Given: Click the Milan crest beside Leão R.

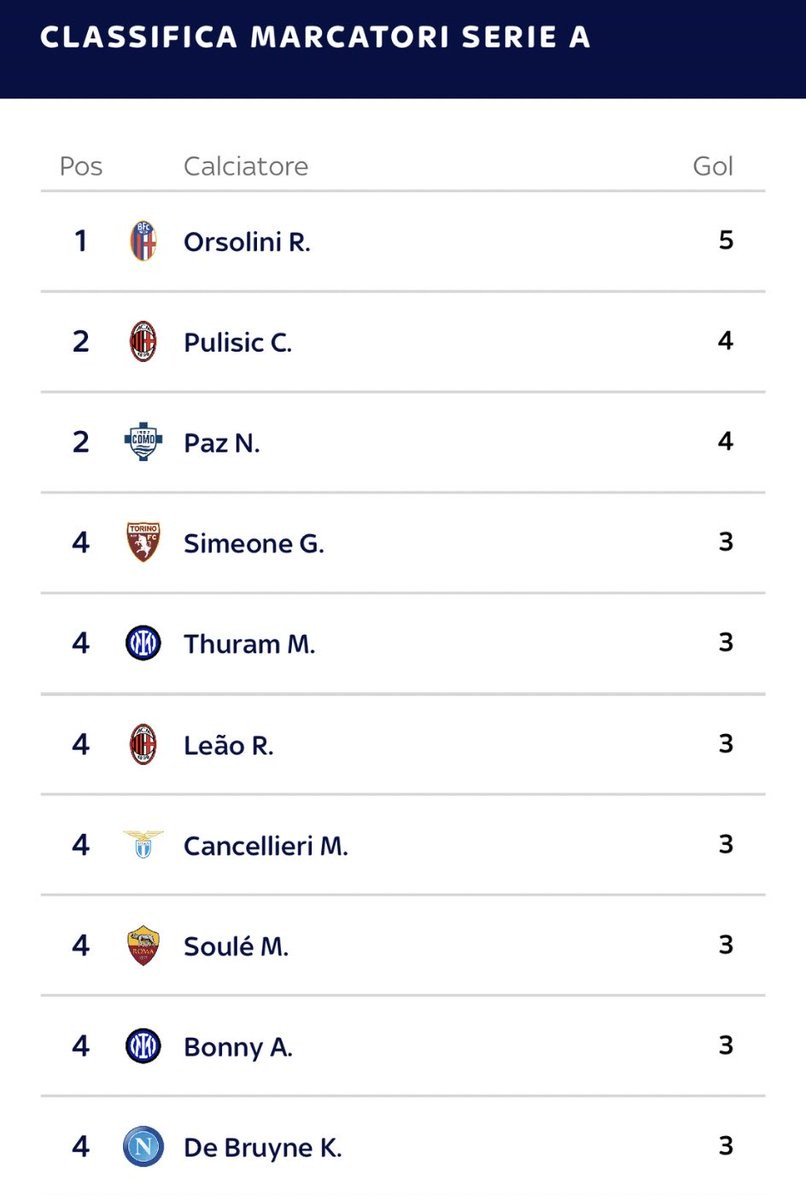Looking at the screenshot, I should coord(143,744).
